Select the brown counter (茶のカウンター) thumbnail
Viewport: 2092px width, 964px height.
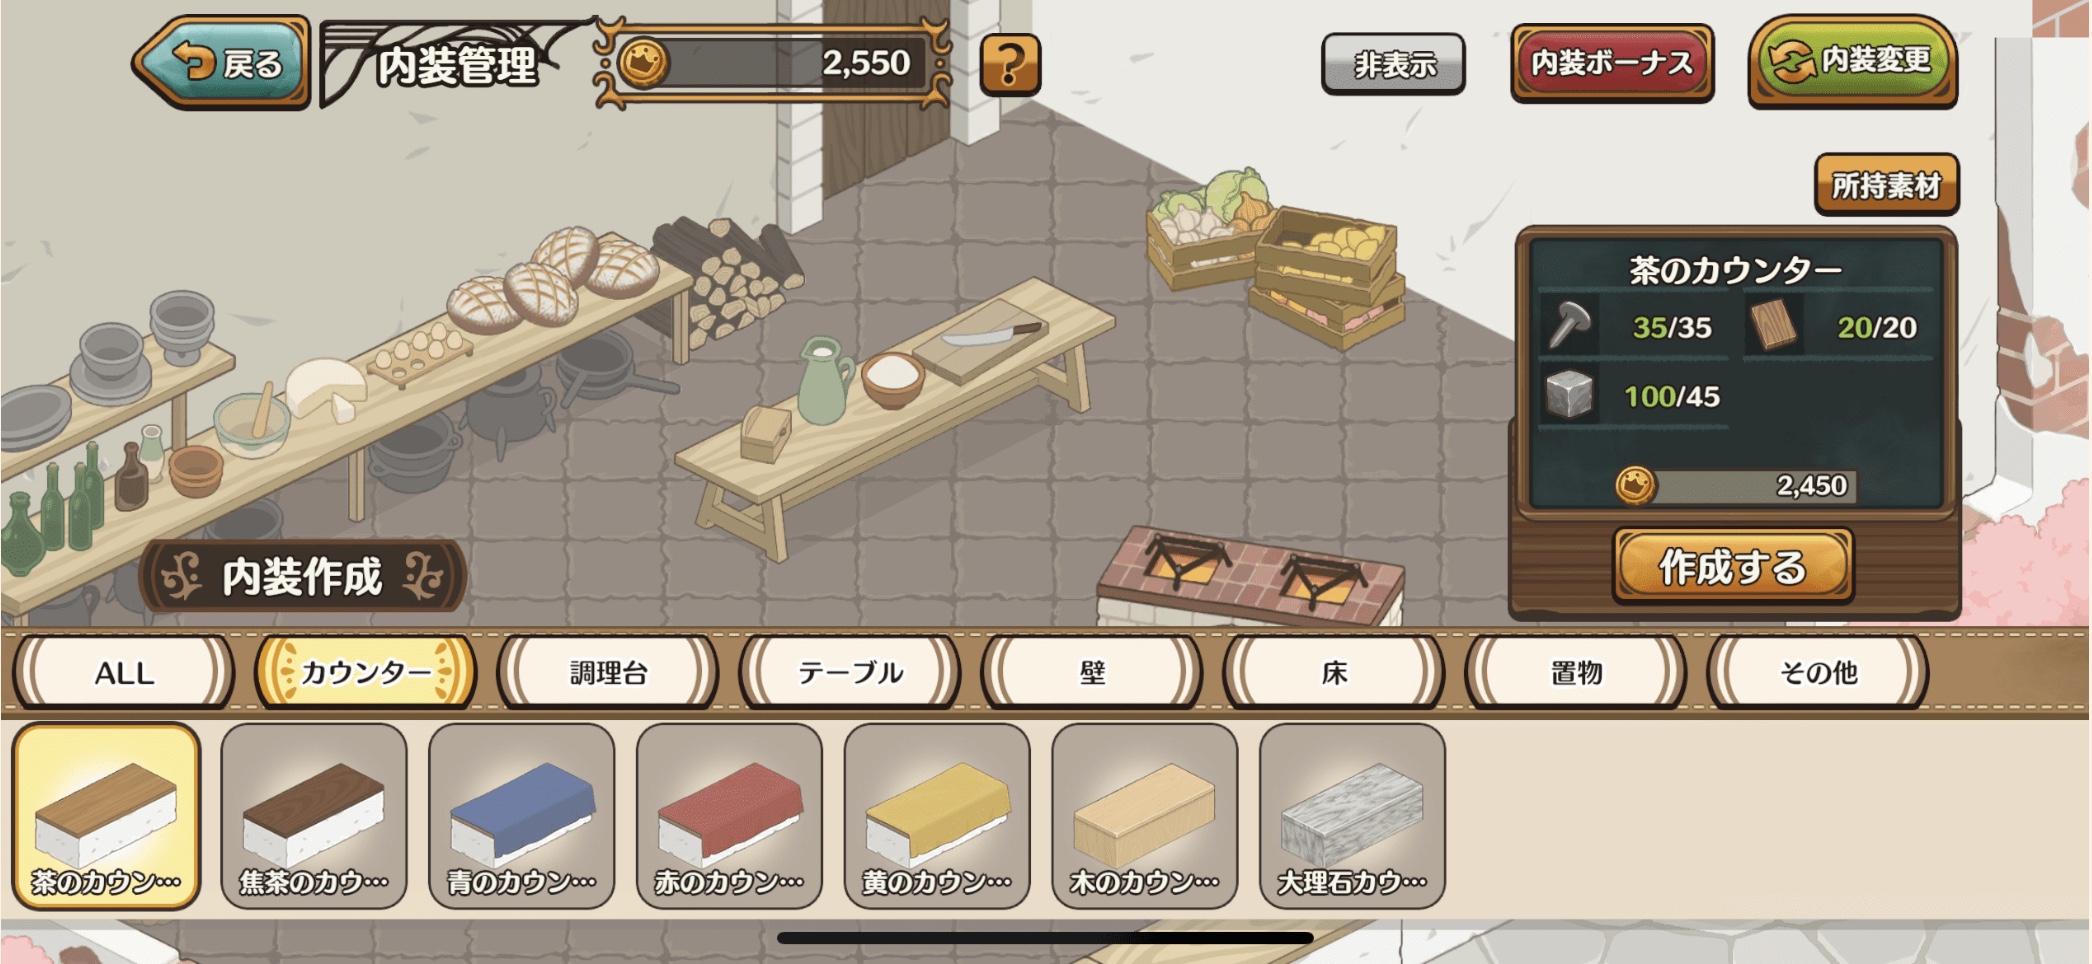tap(106, 816)
